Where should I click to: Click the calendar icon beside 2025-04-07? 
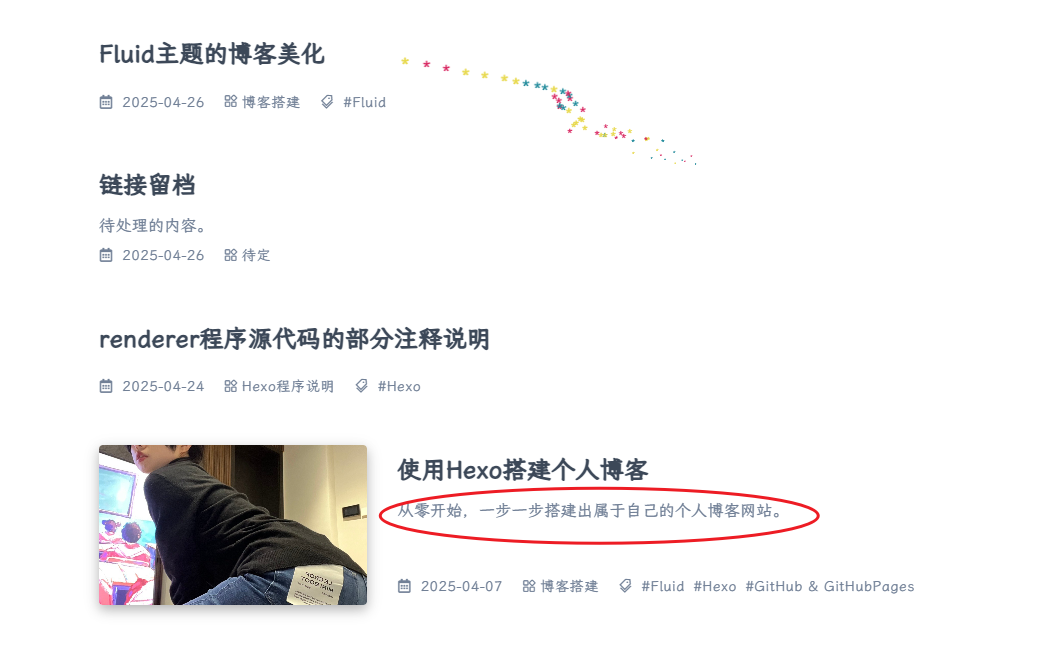pyautogui.click(x=405, y=586)
